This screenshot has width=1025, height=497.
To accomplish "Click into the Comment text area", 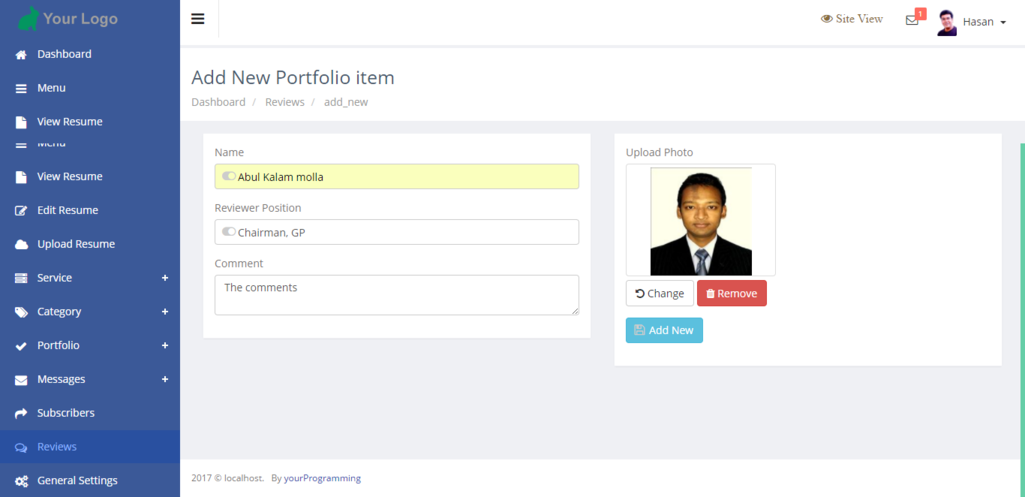I will click(396, 295).
